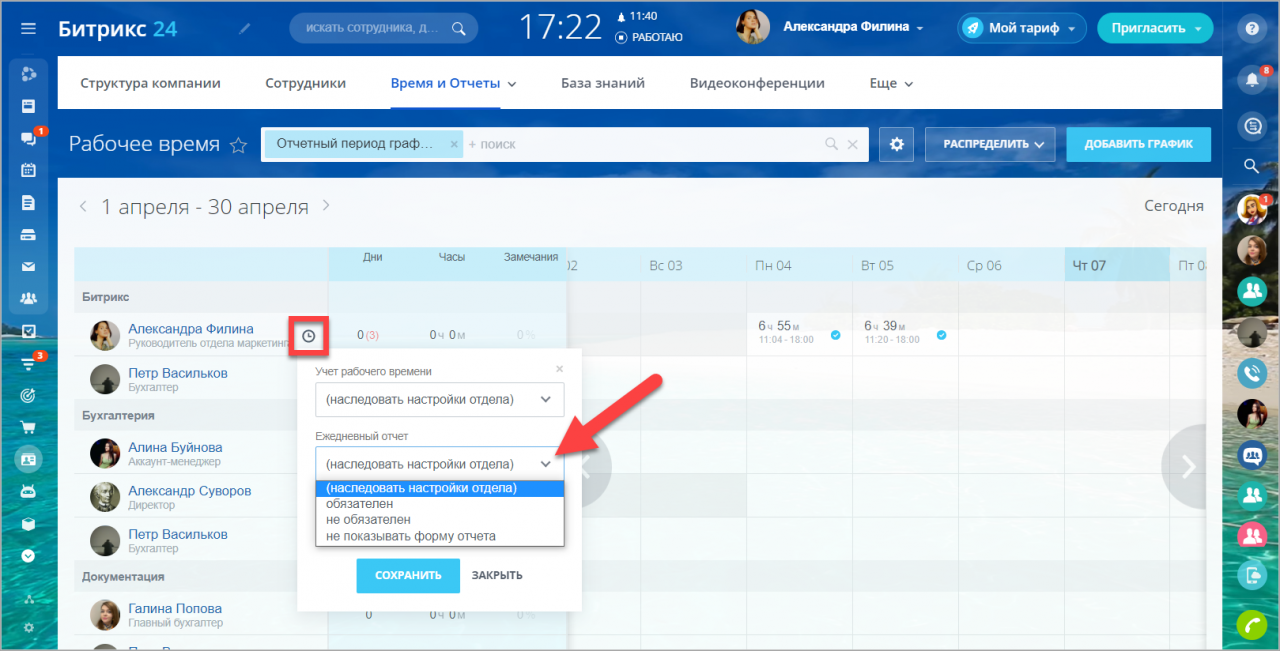Open the Учет рабочего времени dropdown
The image size is (1280, 651).
(440, 399)
